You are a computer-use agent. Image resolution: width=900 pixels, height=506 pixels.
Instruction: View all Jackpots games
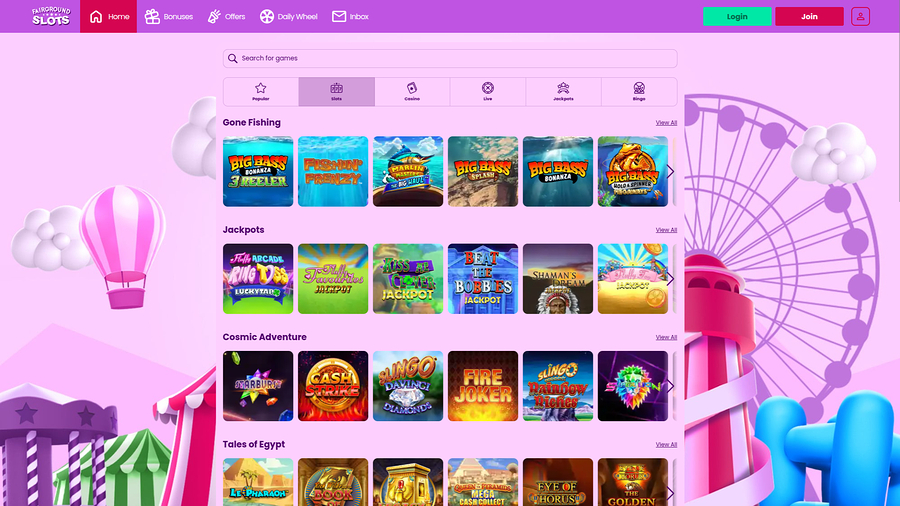coord(666,230)
